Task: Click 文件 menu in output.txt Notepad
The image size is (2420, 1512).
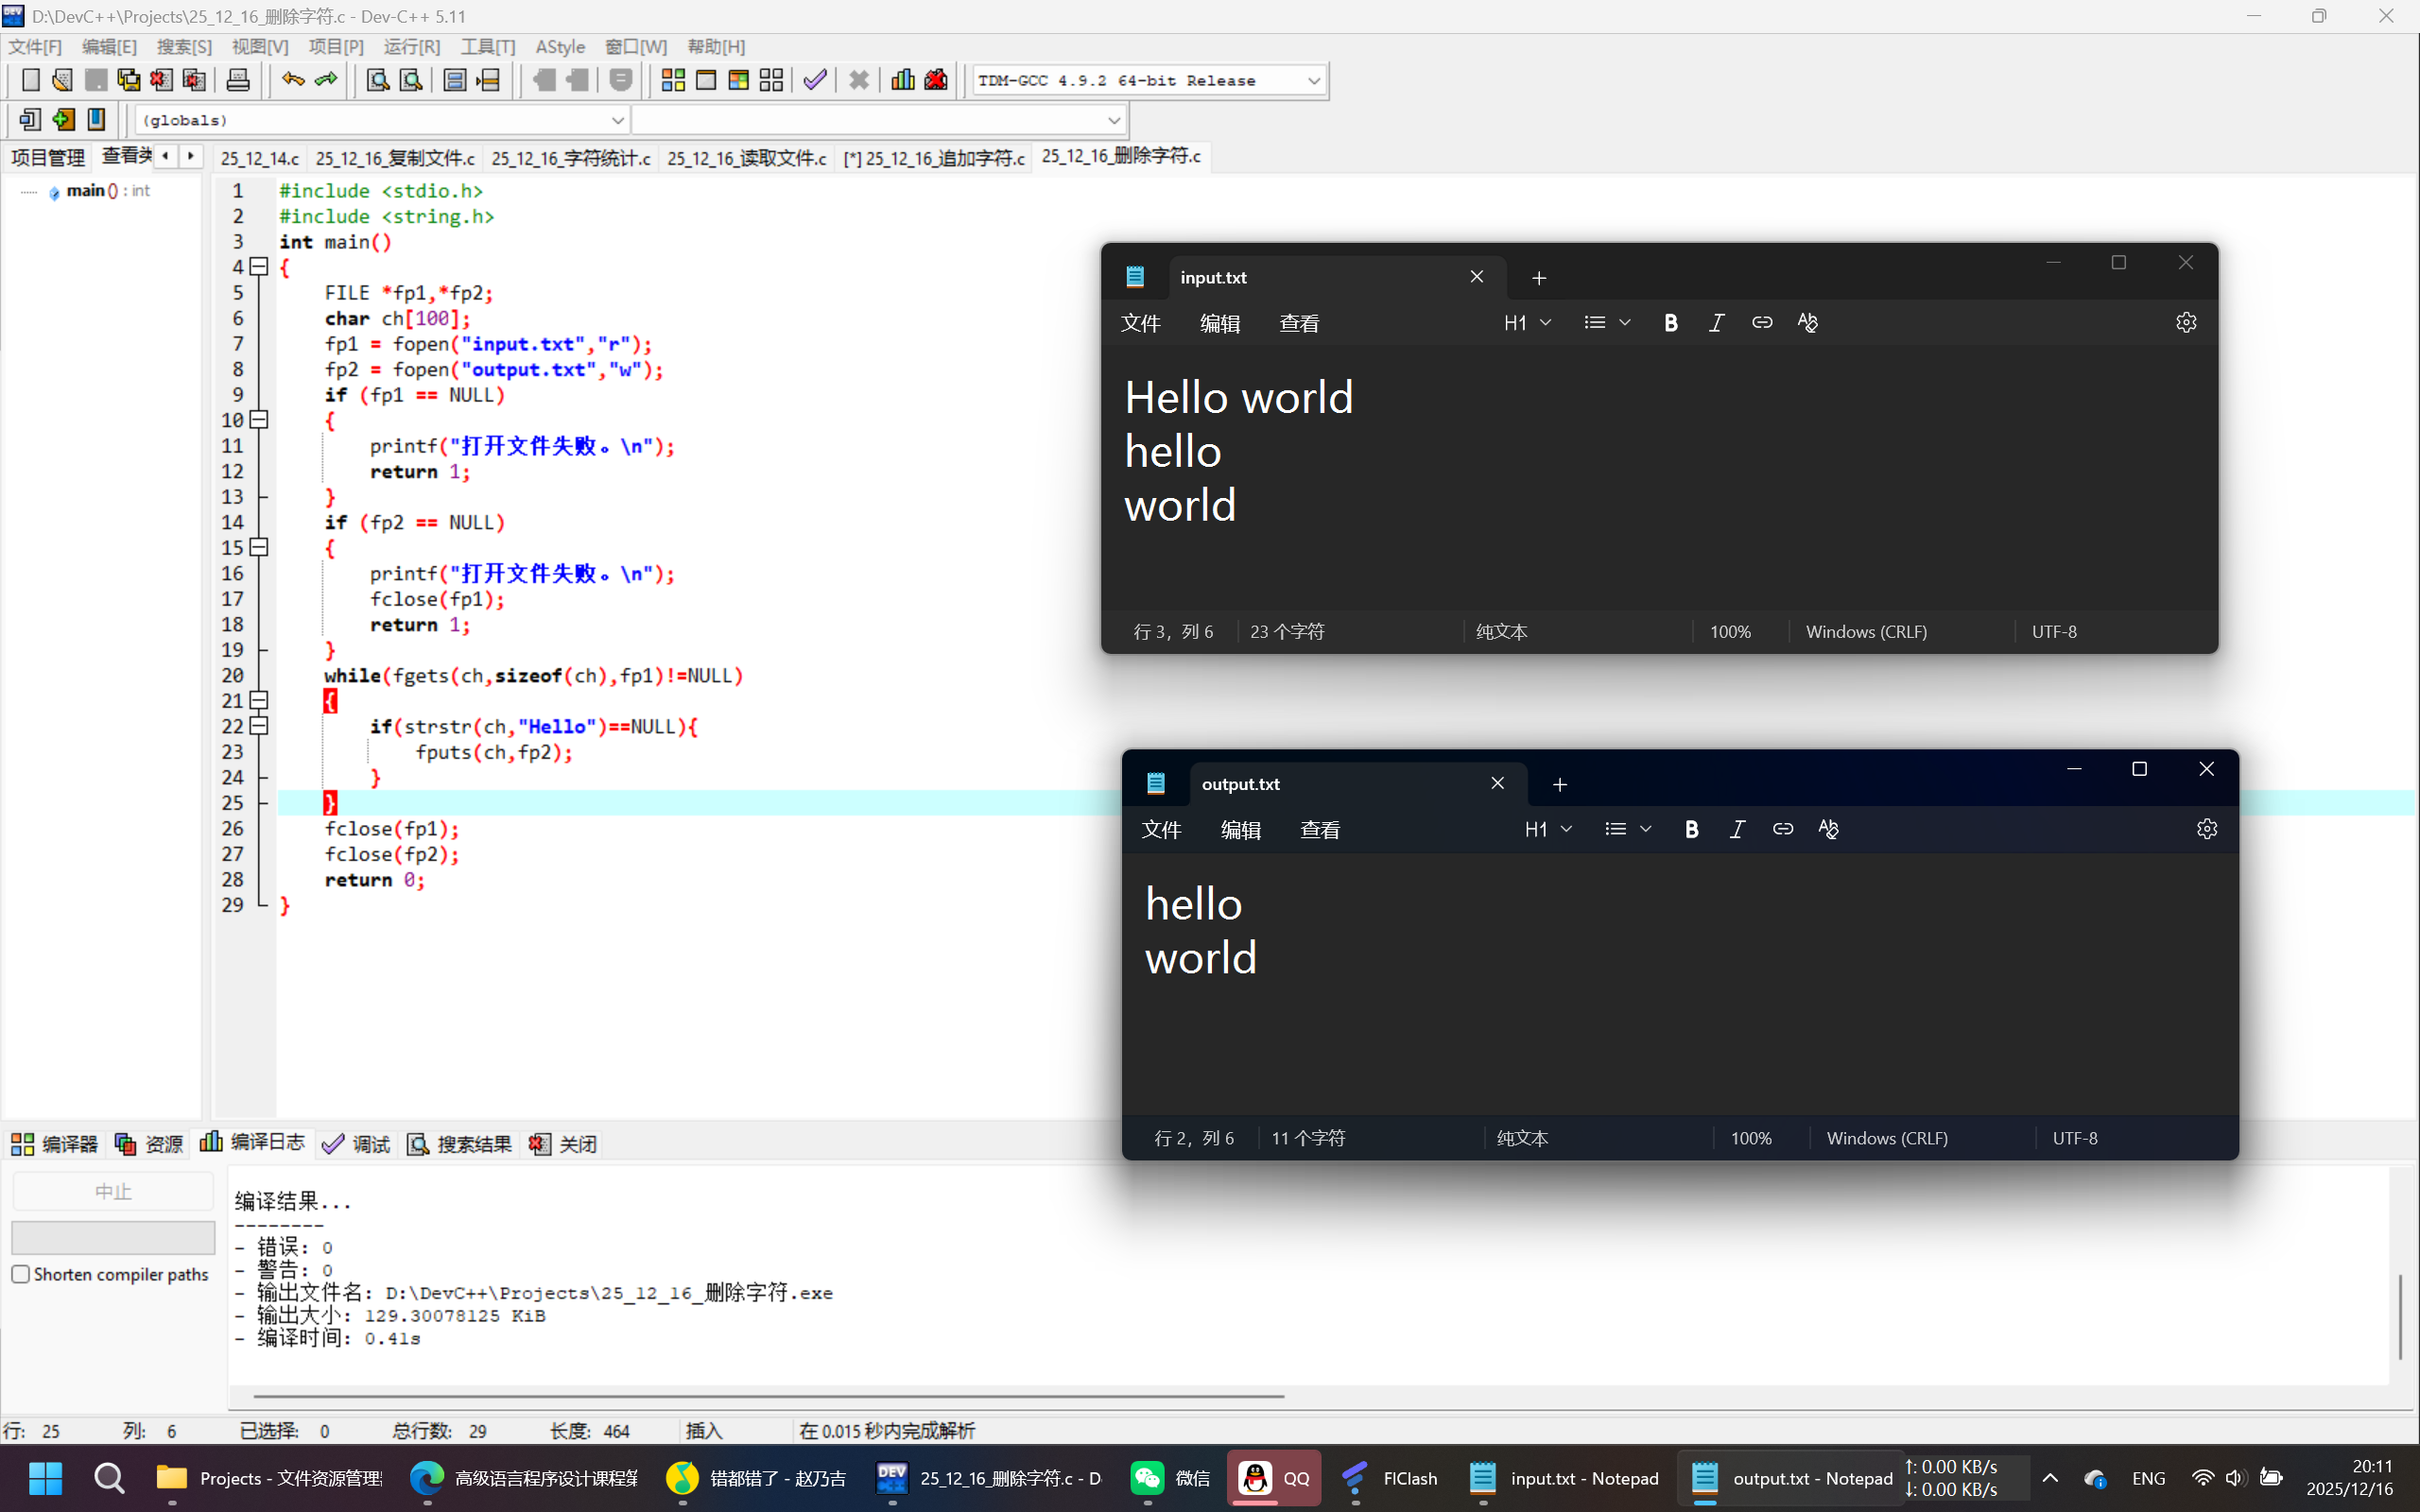Action: click(1161, 830)
